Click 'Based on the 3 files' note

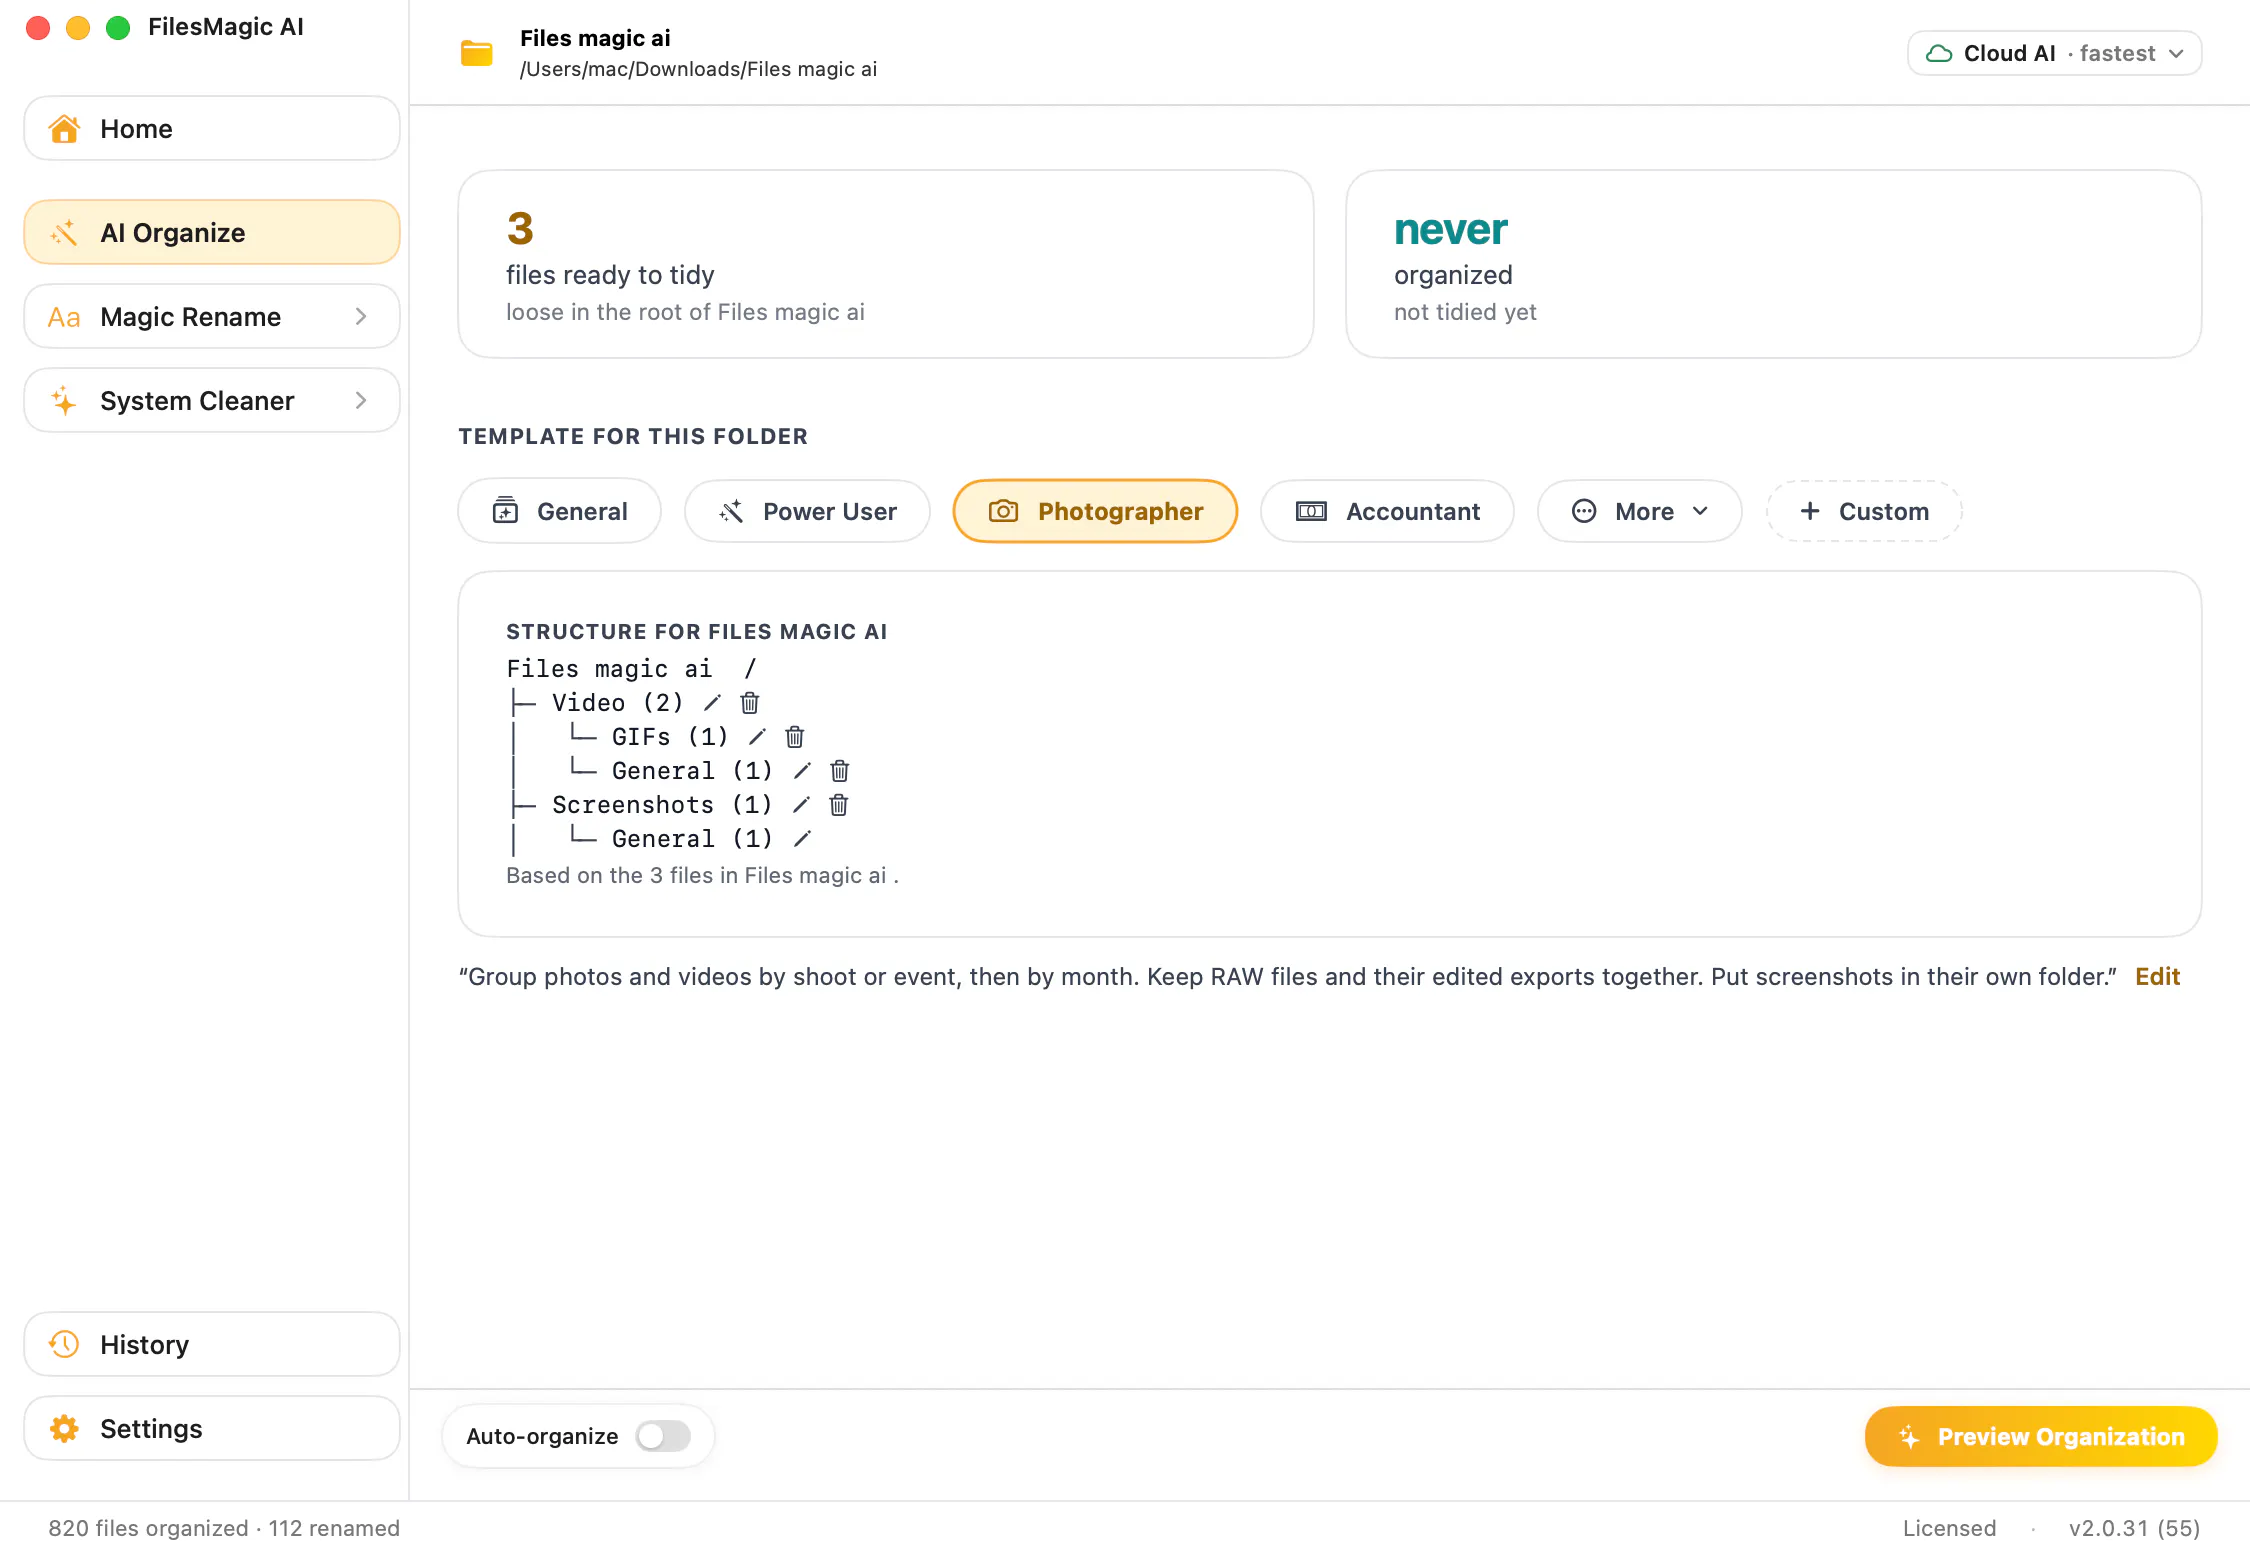tap(702, 875)
